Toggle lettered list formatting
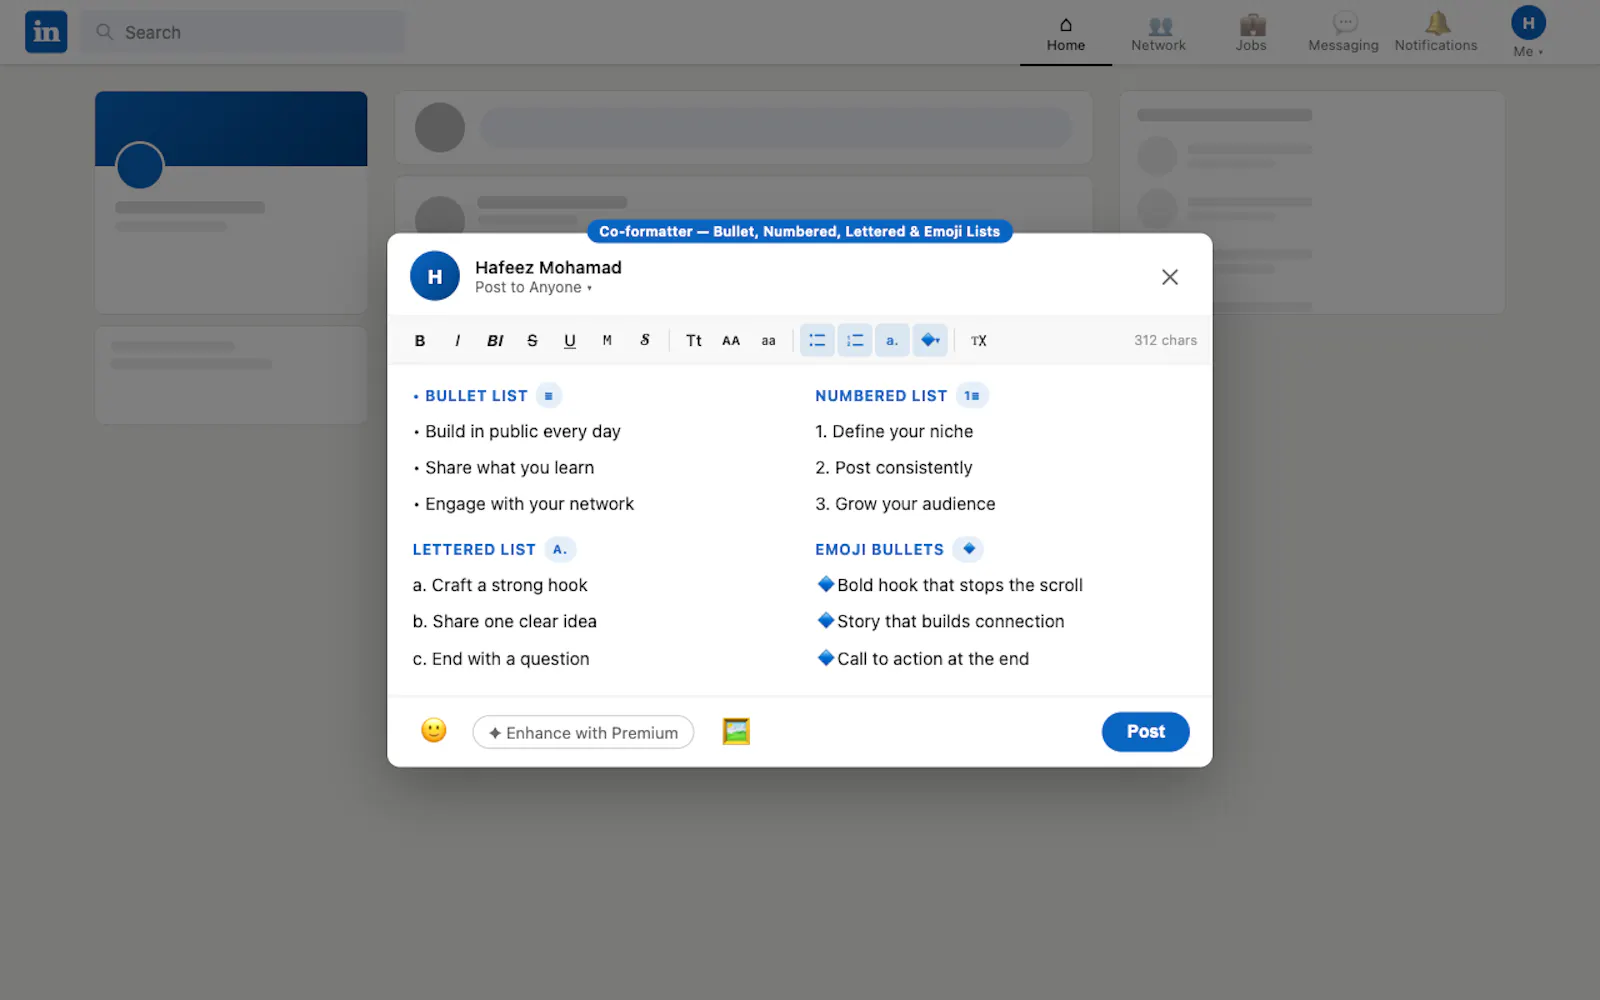Image resolution: width=1600 pixels, height=1000 pixels. (892, 341)
